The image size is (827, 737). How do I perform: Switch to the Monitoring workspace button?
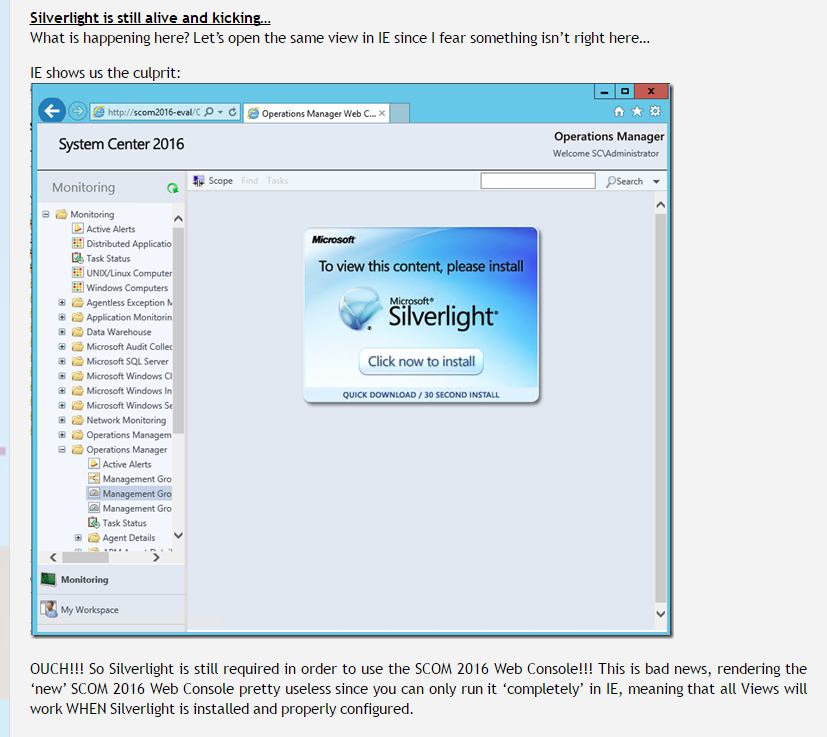(111, 580)
